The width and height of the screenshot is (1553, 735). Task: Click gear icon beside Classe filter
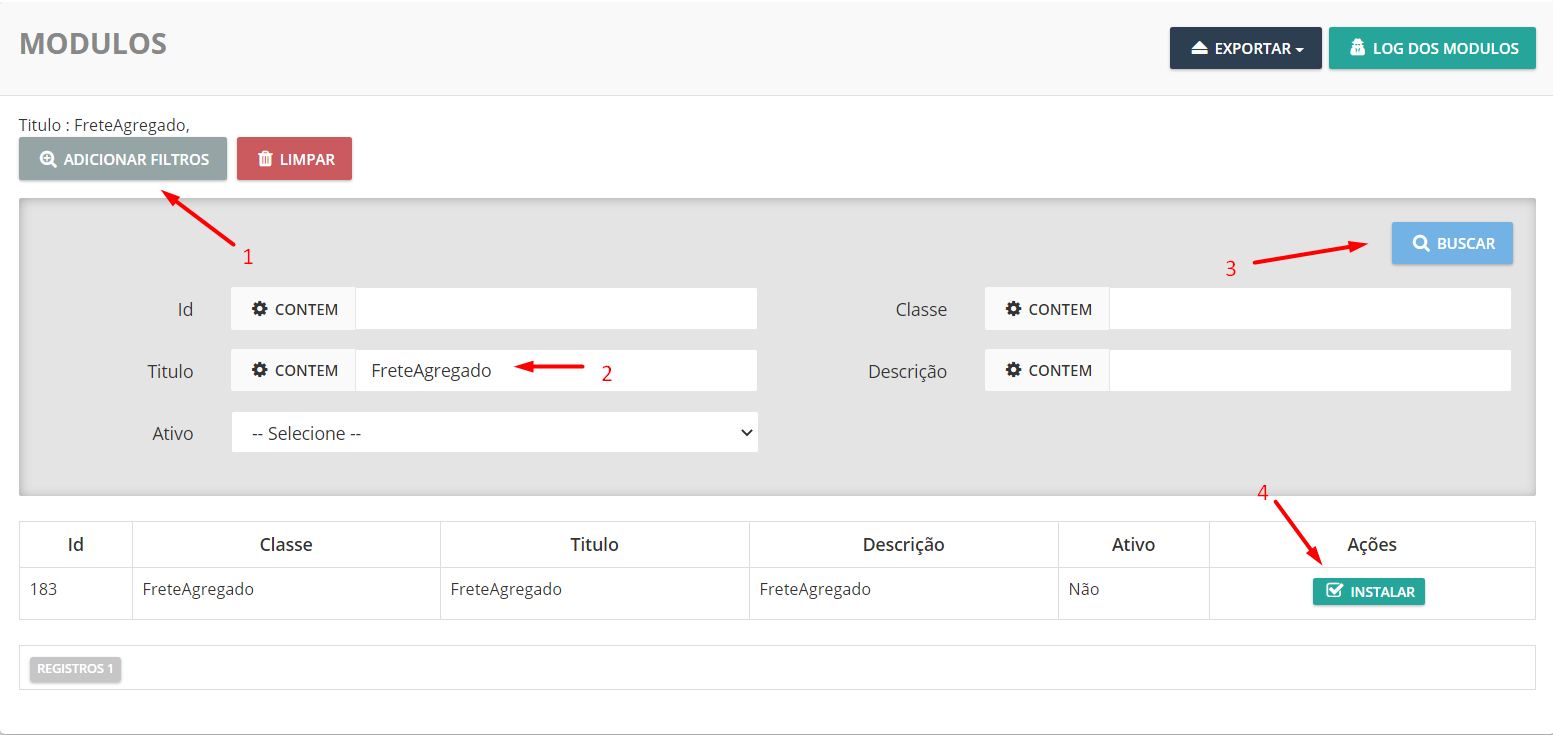pos(1013,309)
